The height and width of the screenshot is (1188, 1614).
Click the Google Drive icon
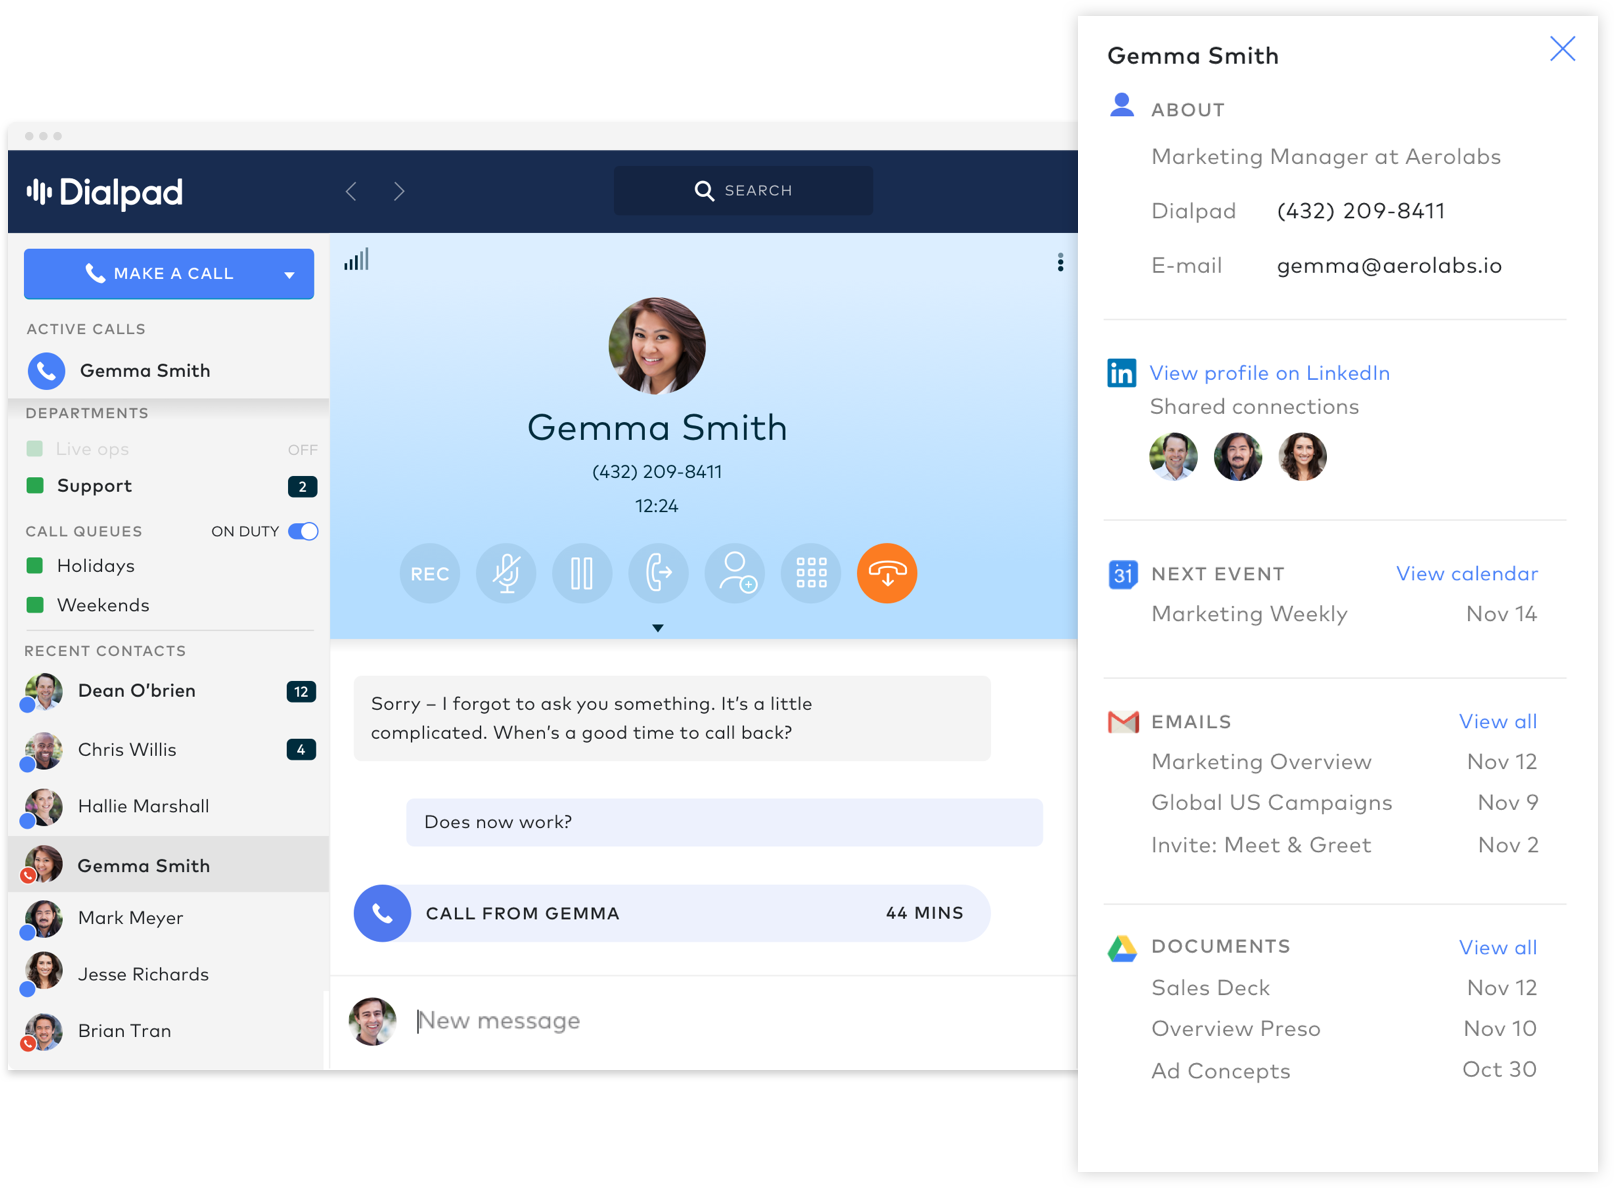click(x=1123, y=948)
